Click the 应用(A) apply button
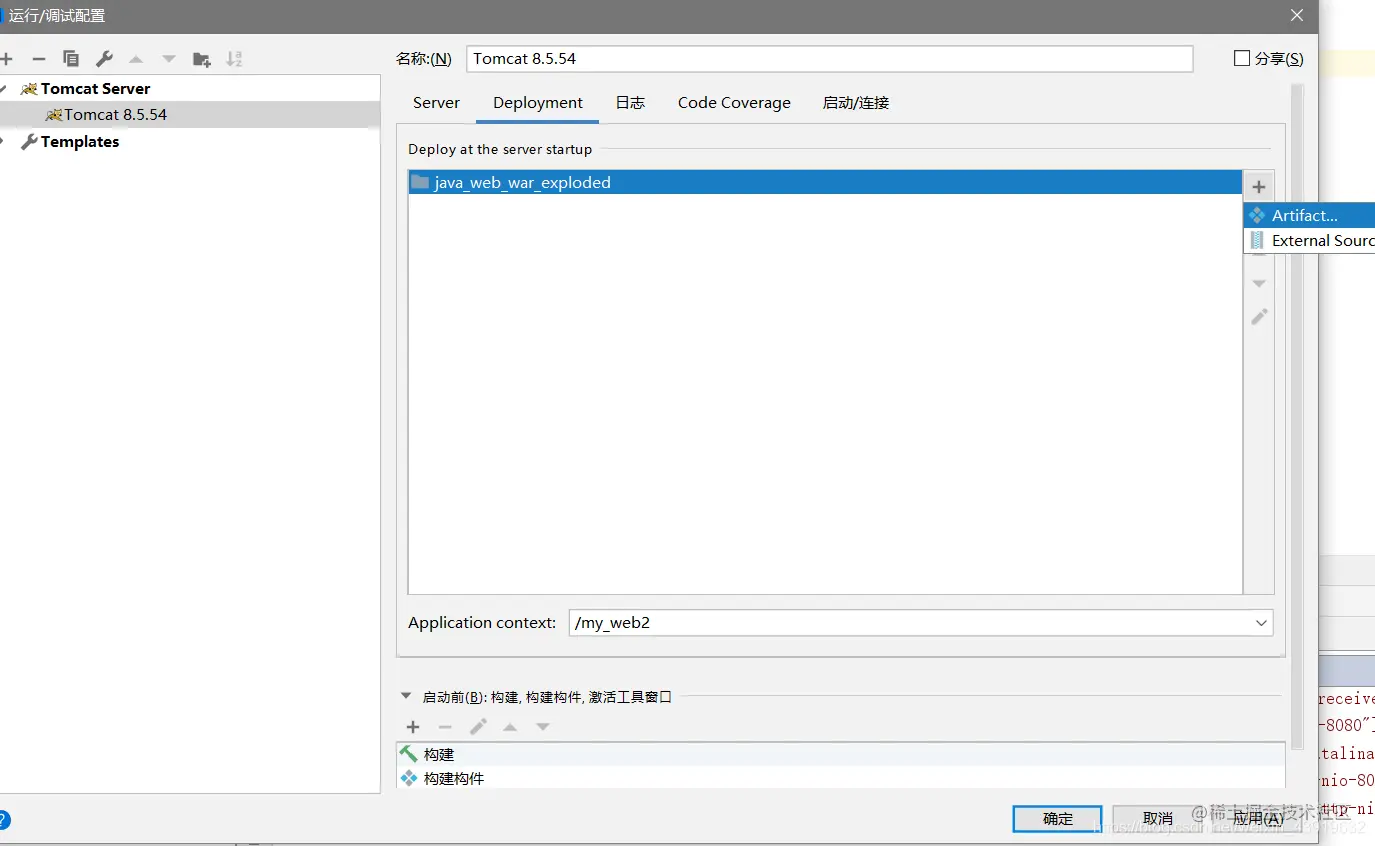Viewport: 1375px width, 846px height. coord(1258,819)
